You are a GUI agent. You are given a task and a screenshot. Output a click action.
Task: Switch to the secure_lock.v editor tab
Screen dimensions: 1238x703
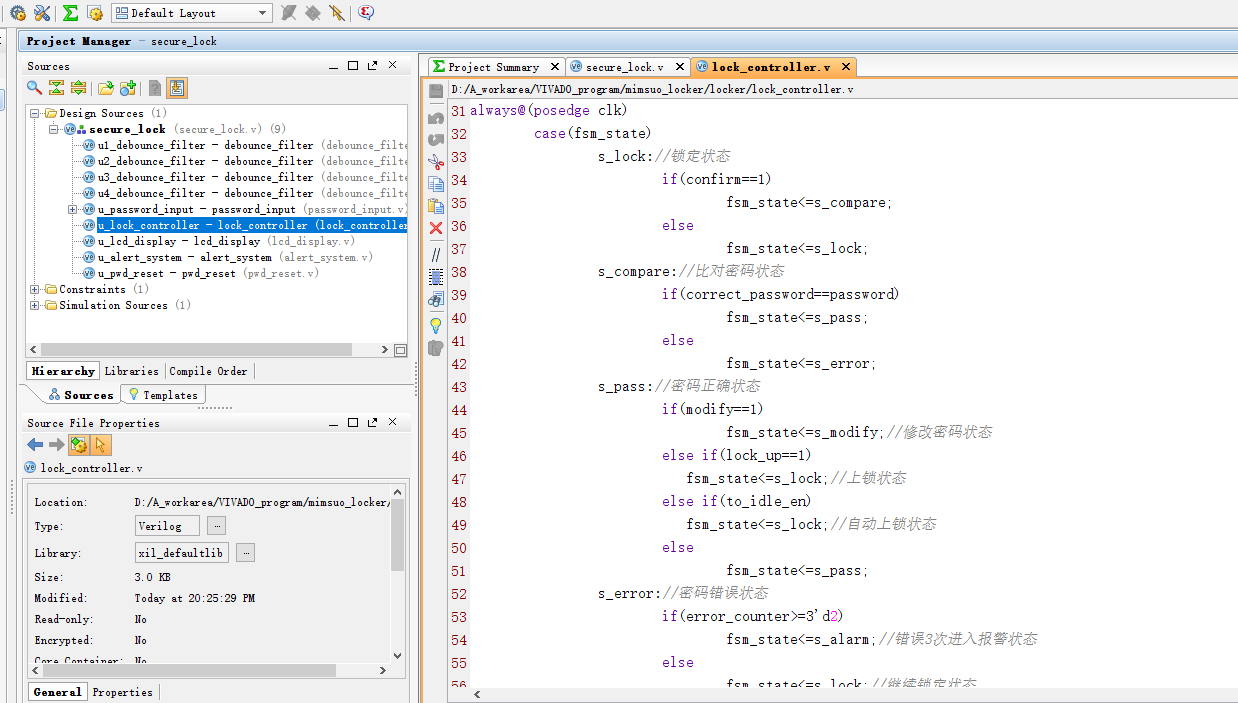[x=624, y=67]
